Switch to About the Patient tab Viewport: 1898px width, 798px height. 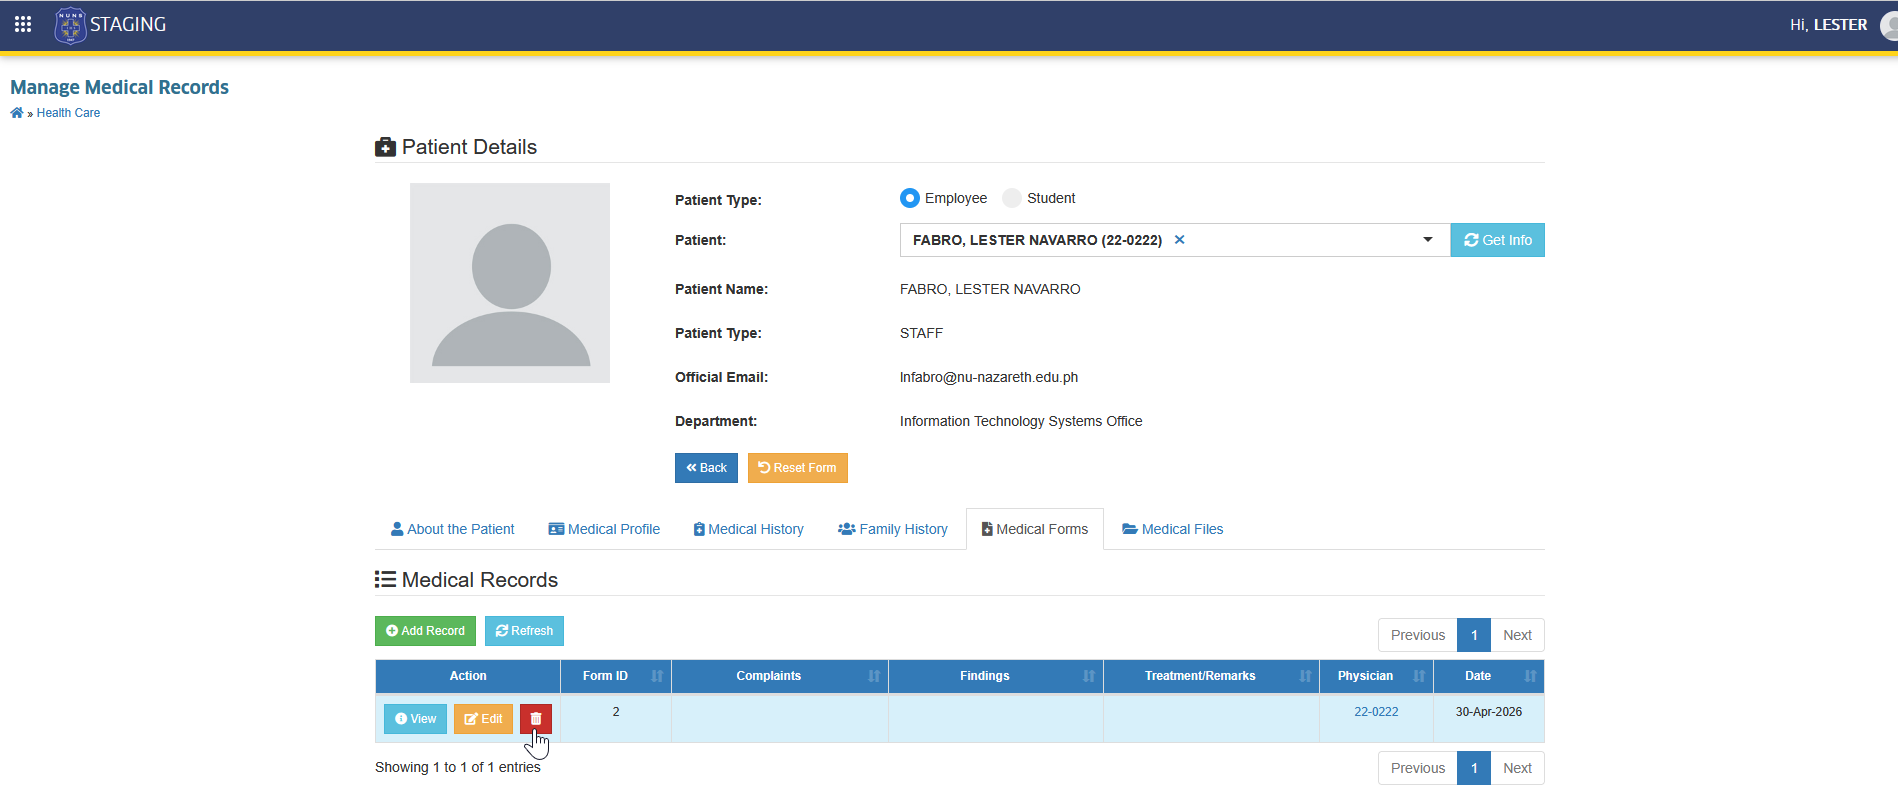(452, 529)
